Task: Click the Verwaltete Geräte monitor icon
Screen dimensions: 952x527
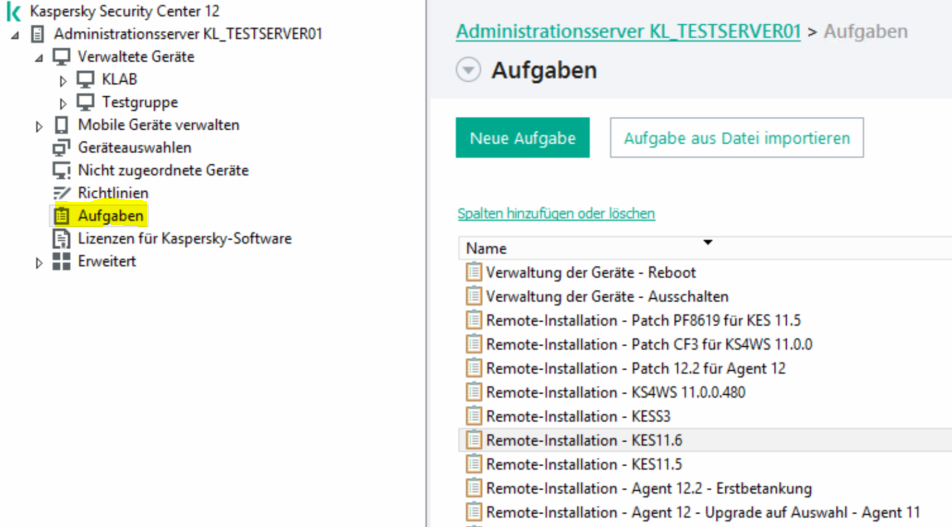Action: 61,56
